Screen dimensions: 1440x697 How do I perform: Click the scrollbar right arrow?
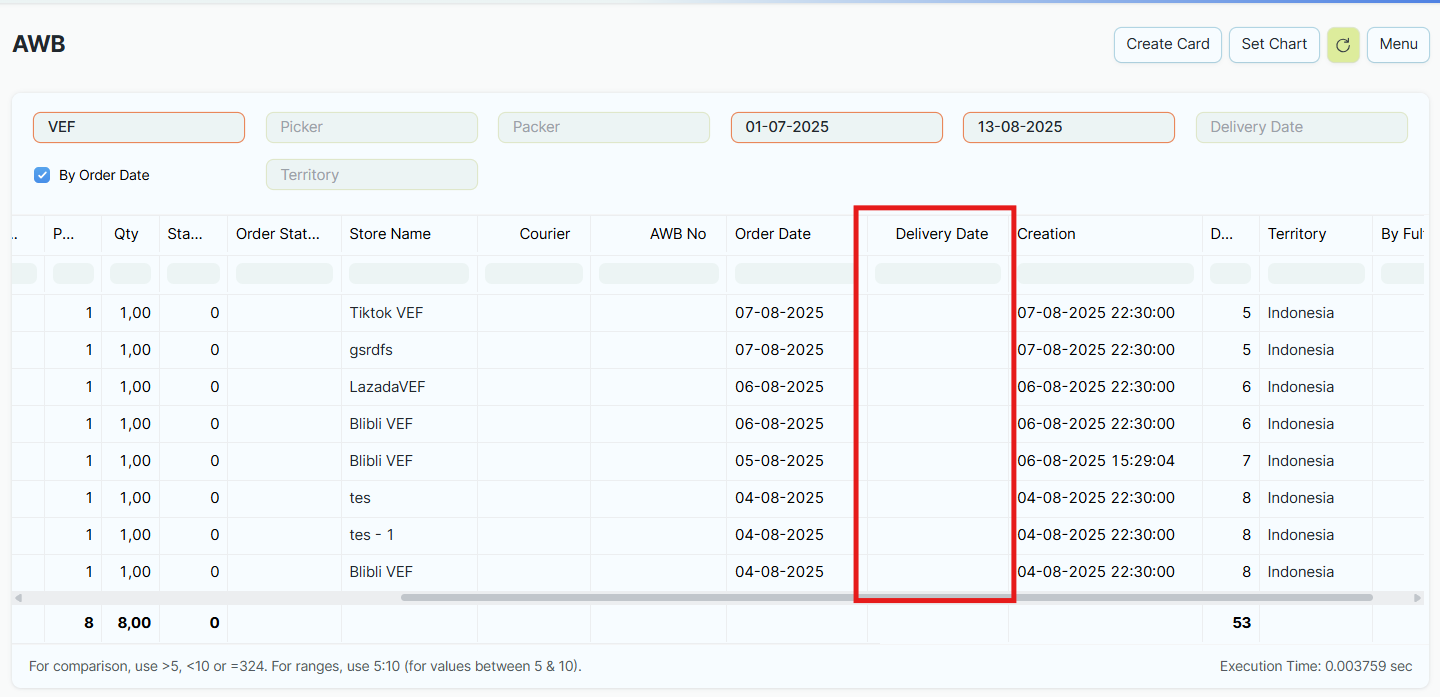pos(1417,598)
